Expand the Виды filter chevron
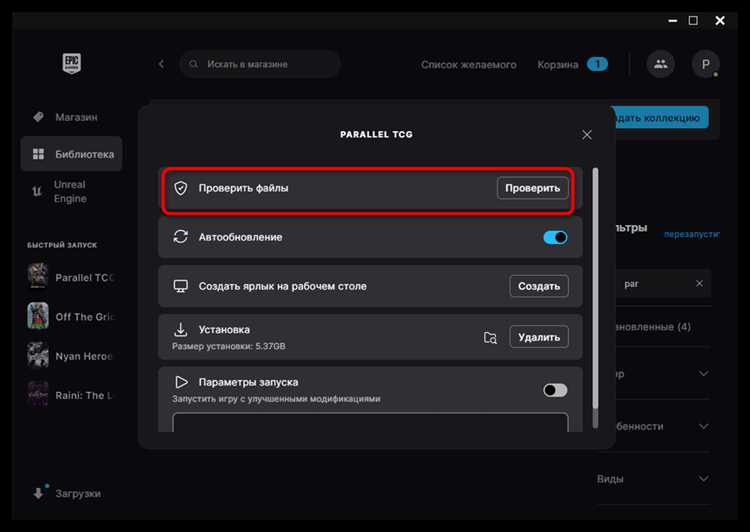The image size is (750, 532). point(703,478)
